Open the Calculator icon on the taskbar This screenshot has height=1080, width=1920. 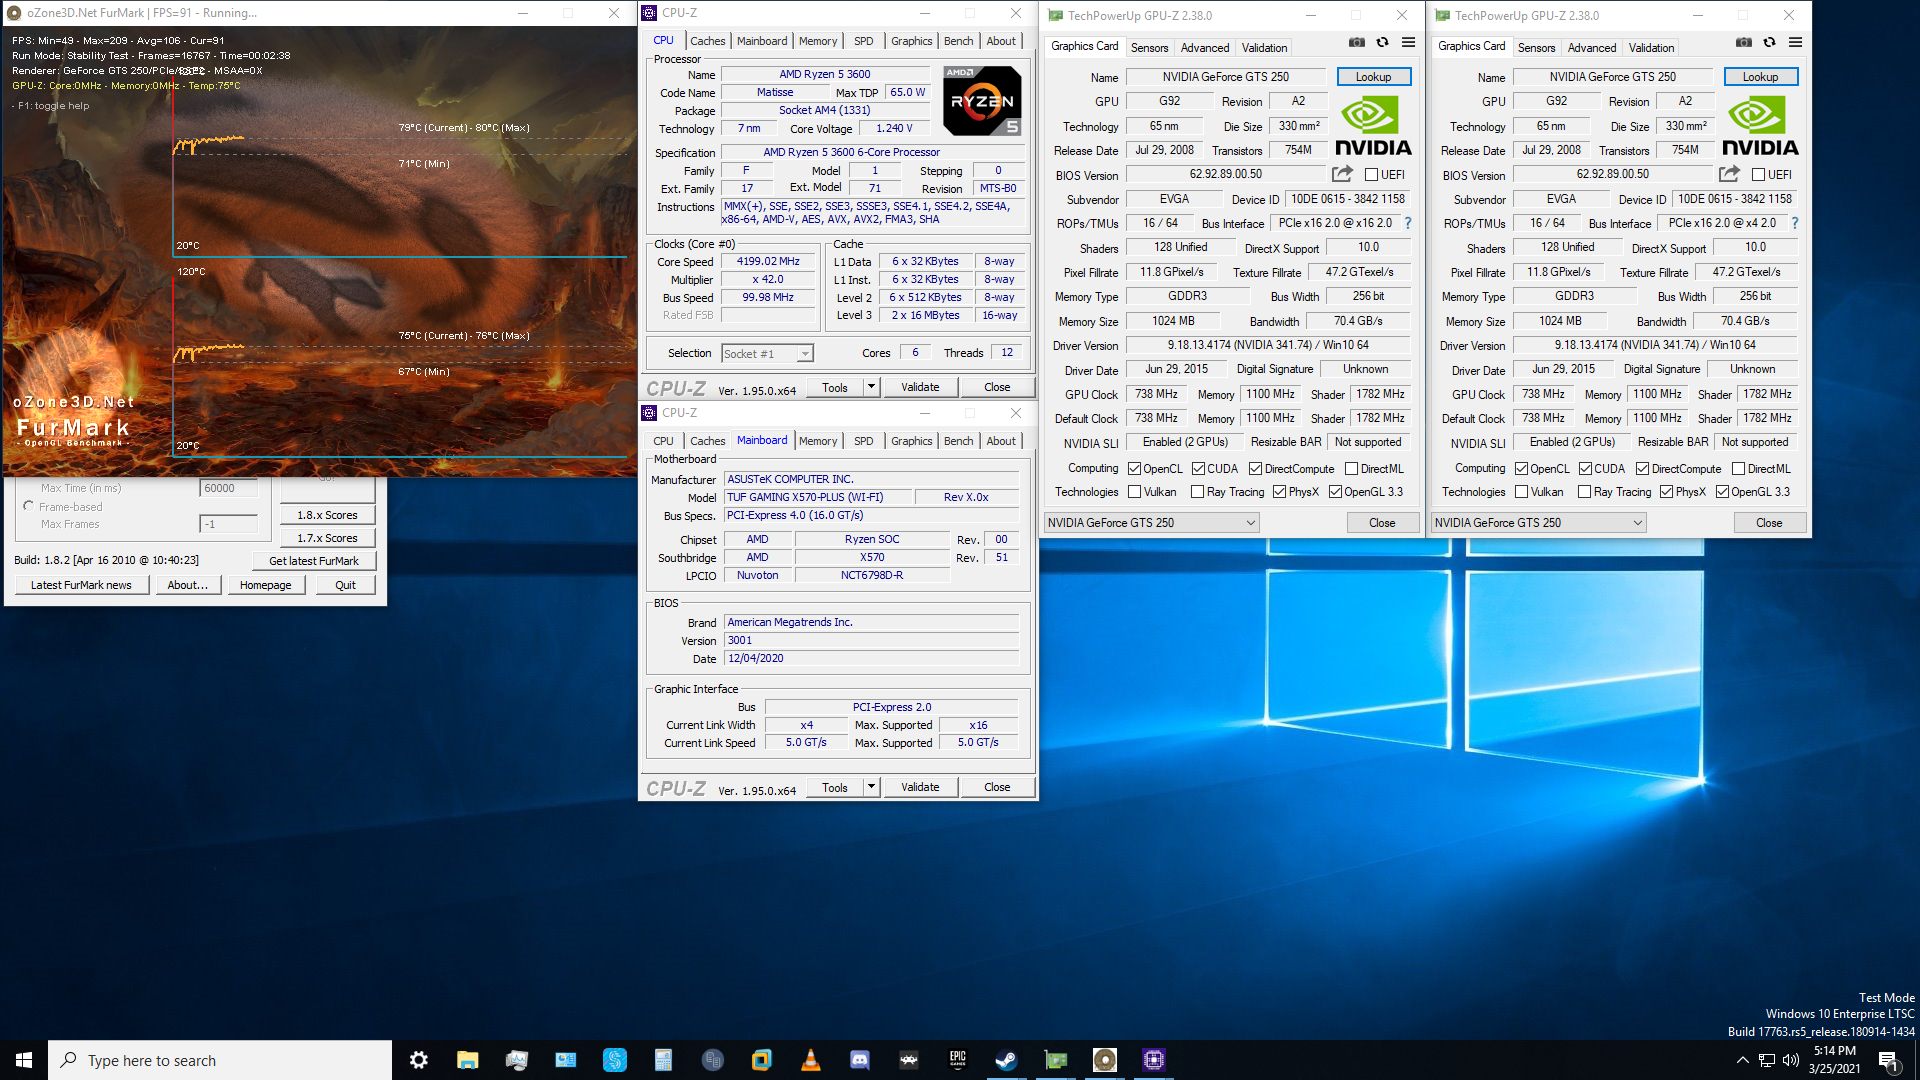(x=663, y=1060)
